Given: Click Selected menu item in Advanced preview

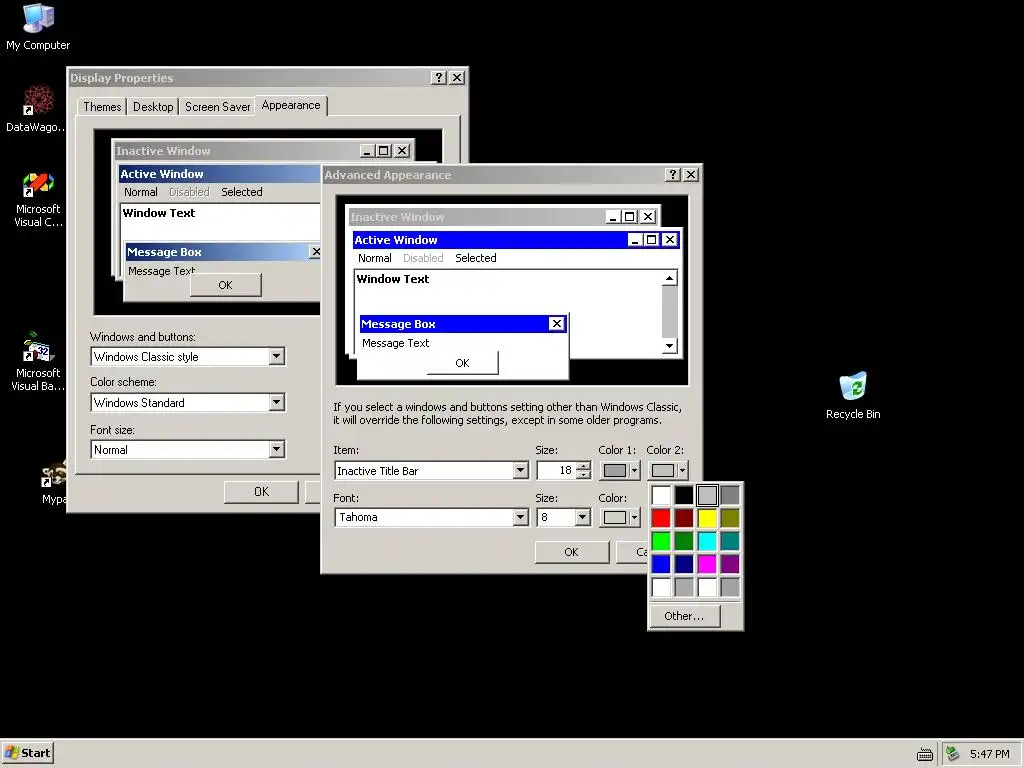Looking at the screenshot, I should coord(475,258).
